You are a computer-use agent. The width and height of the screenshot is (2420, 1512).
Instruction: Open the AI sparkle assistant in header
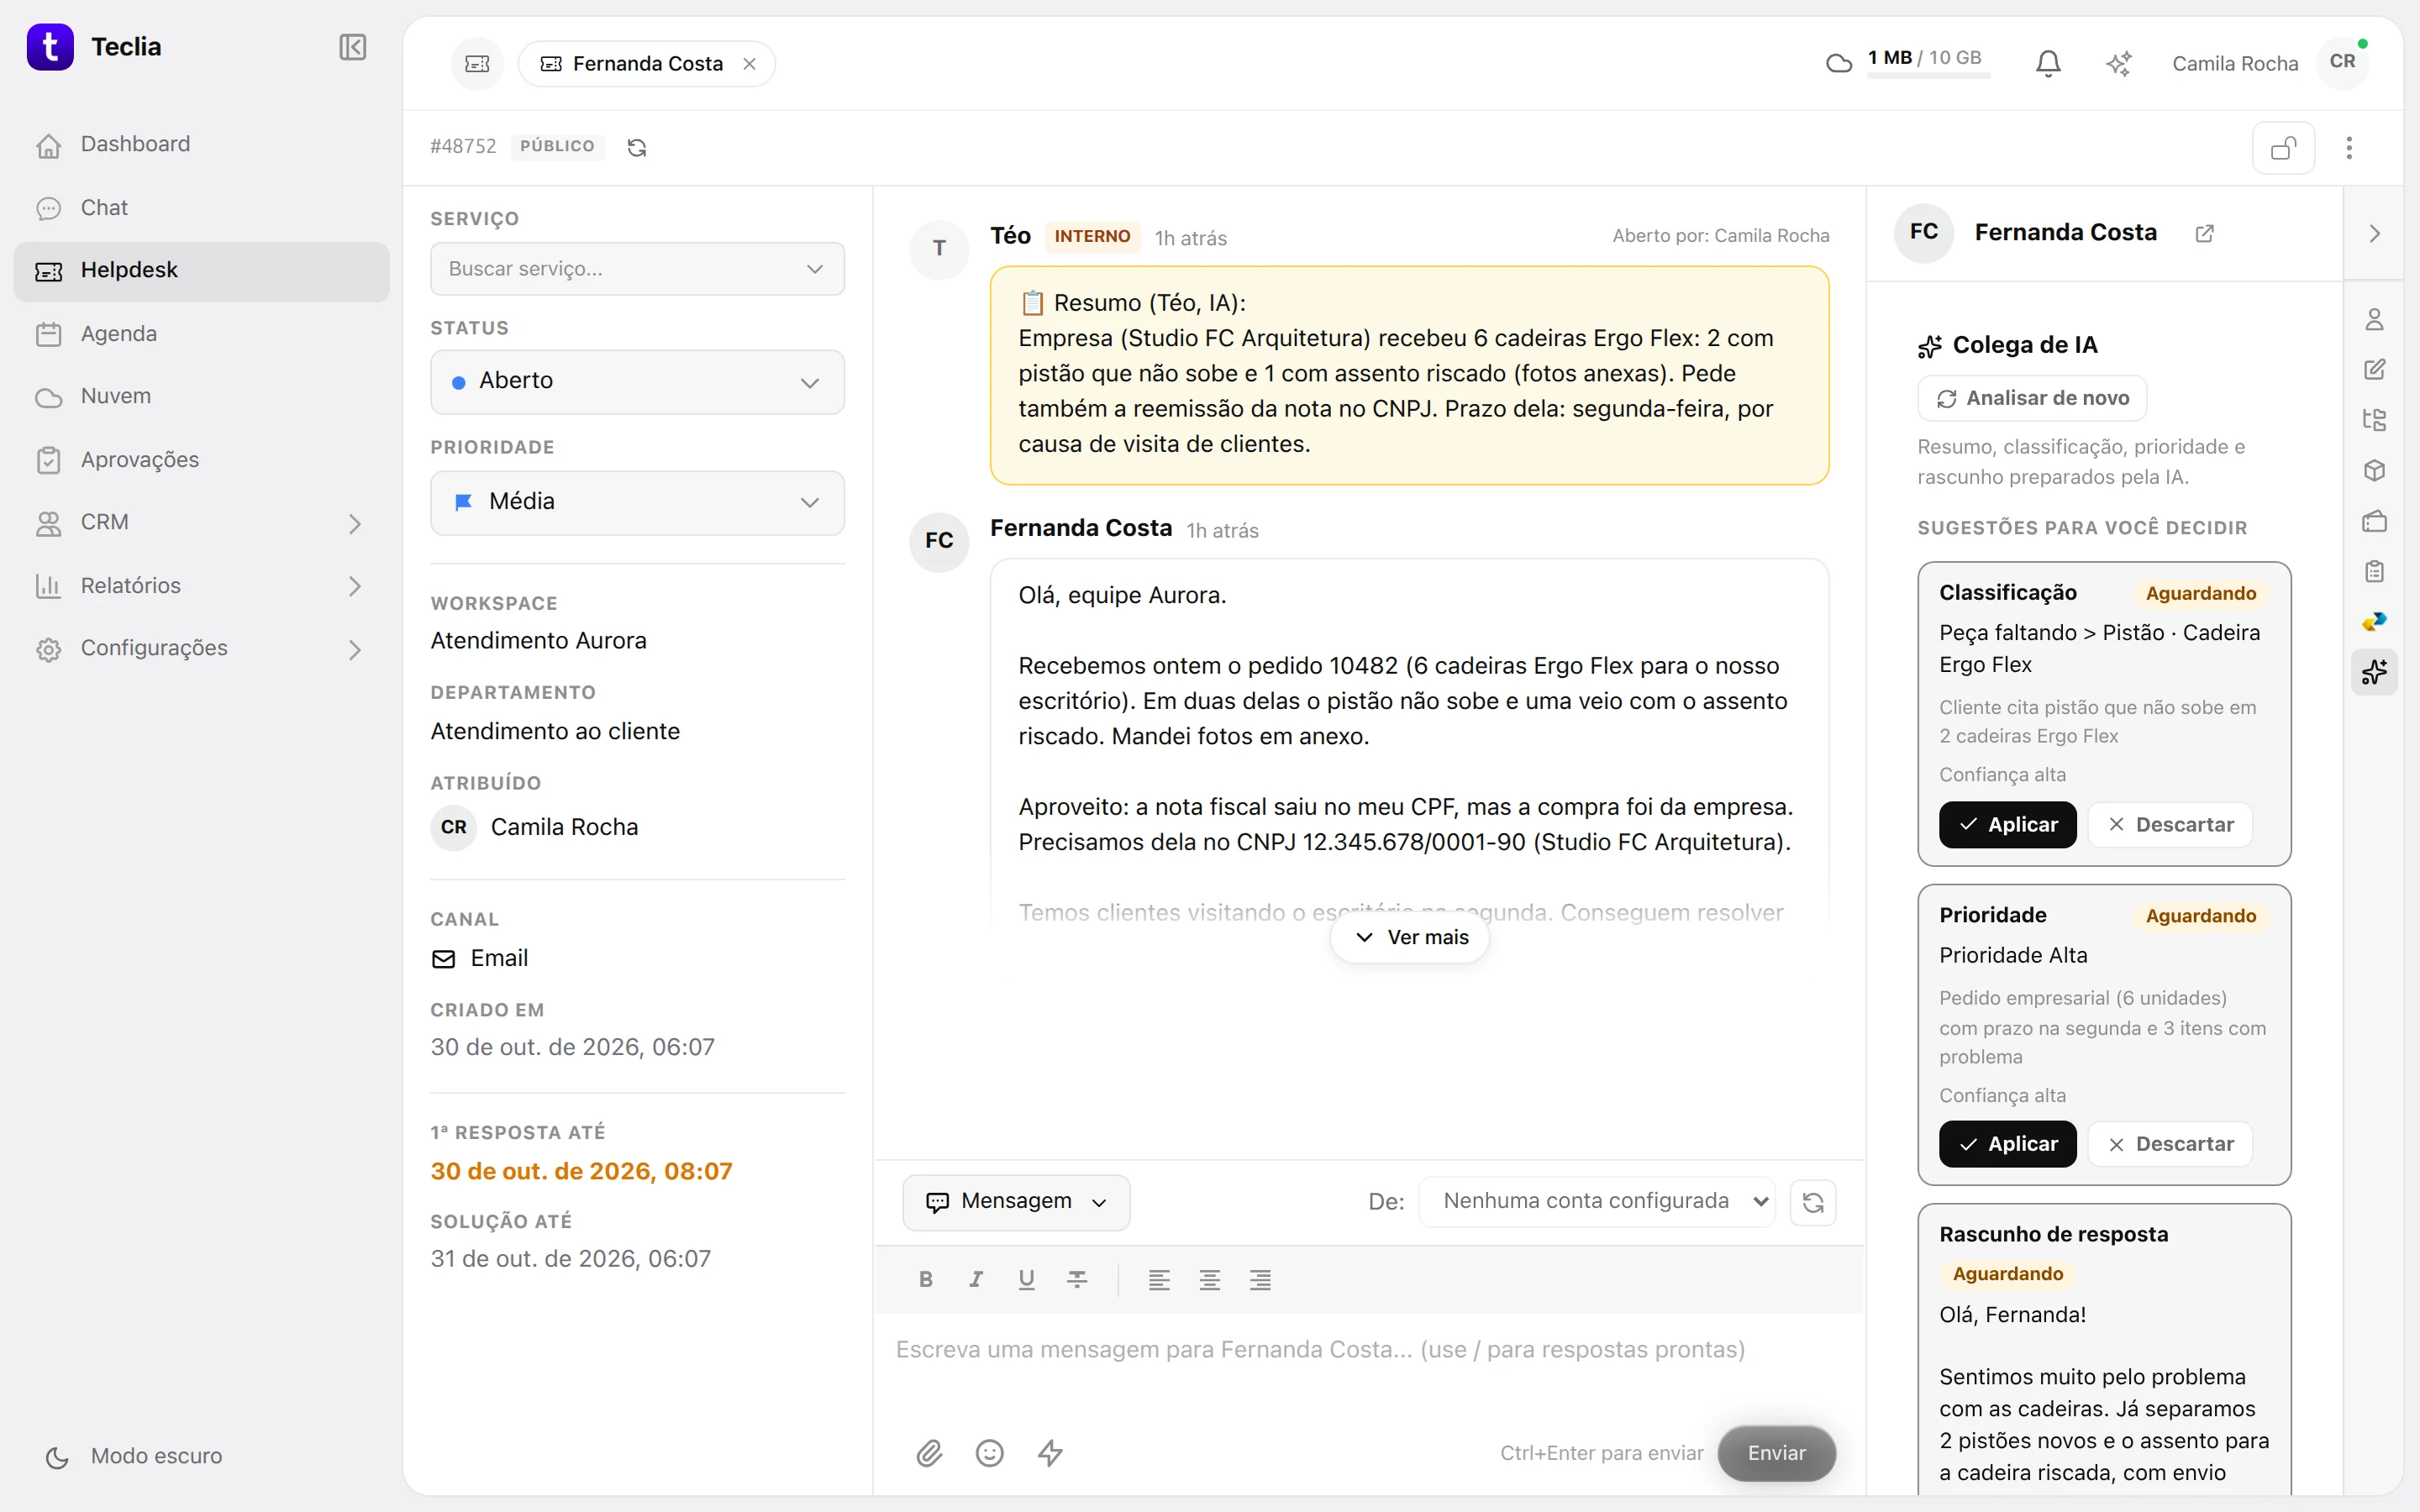pyautogui.click(x=2118, y=64)
